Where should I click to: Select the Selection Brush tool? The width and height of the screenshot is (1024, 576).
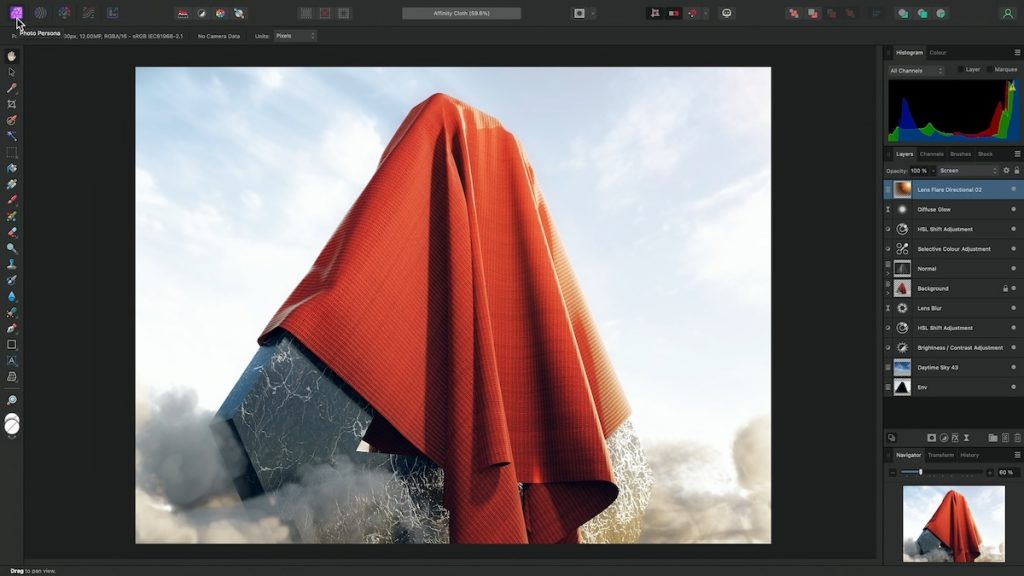[x=12, y=120]
